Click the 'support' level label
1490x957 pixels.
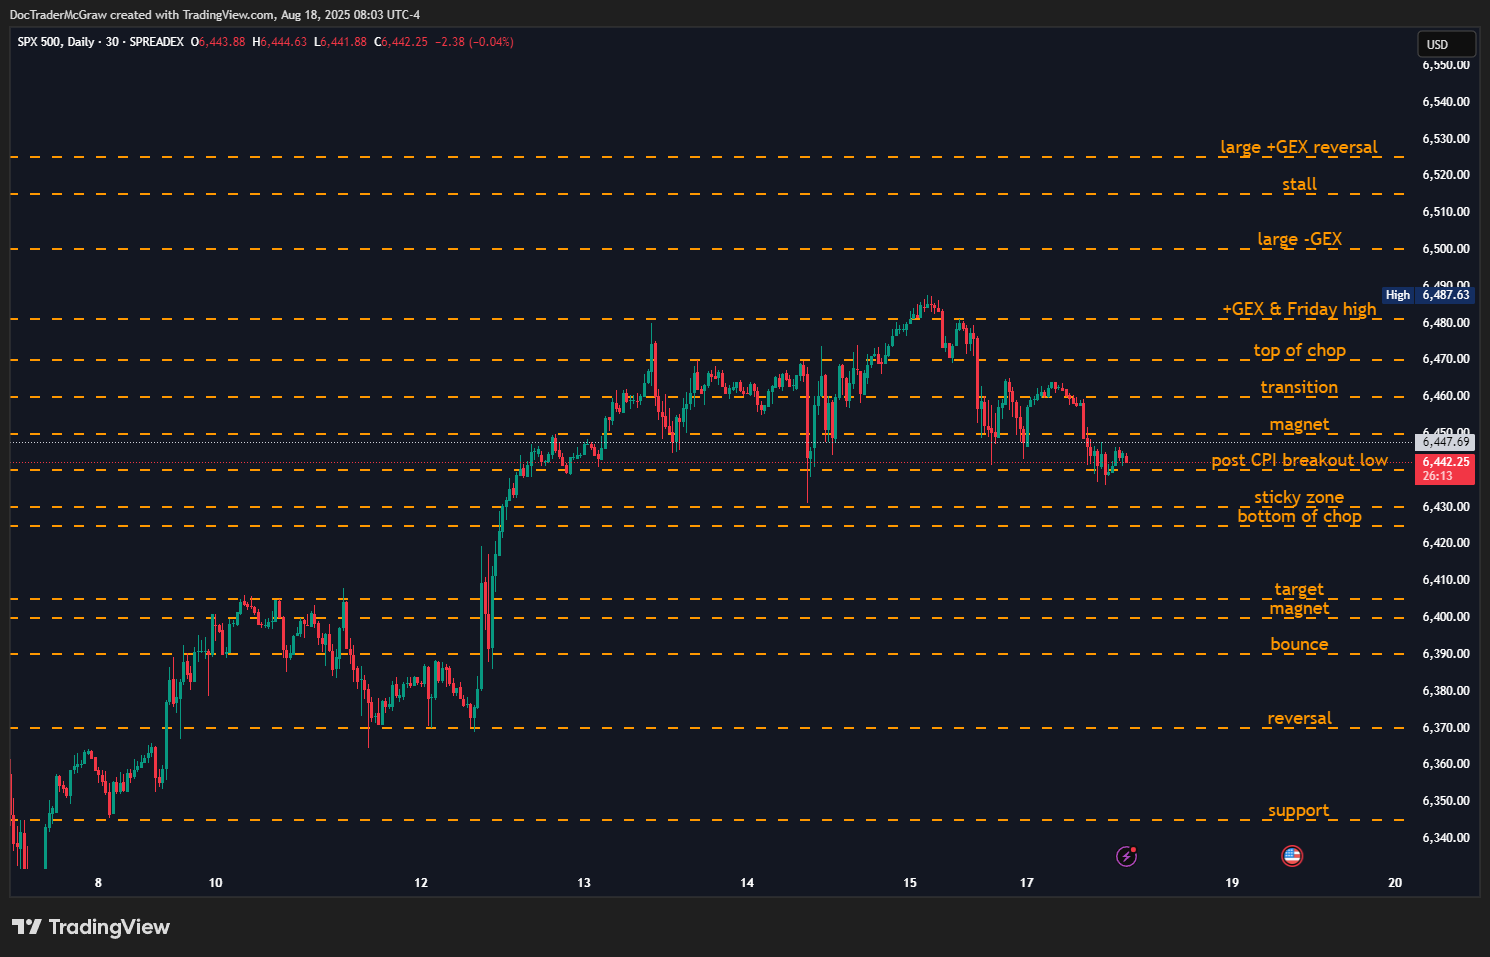(1299, 810)
